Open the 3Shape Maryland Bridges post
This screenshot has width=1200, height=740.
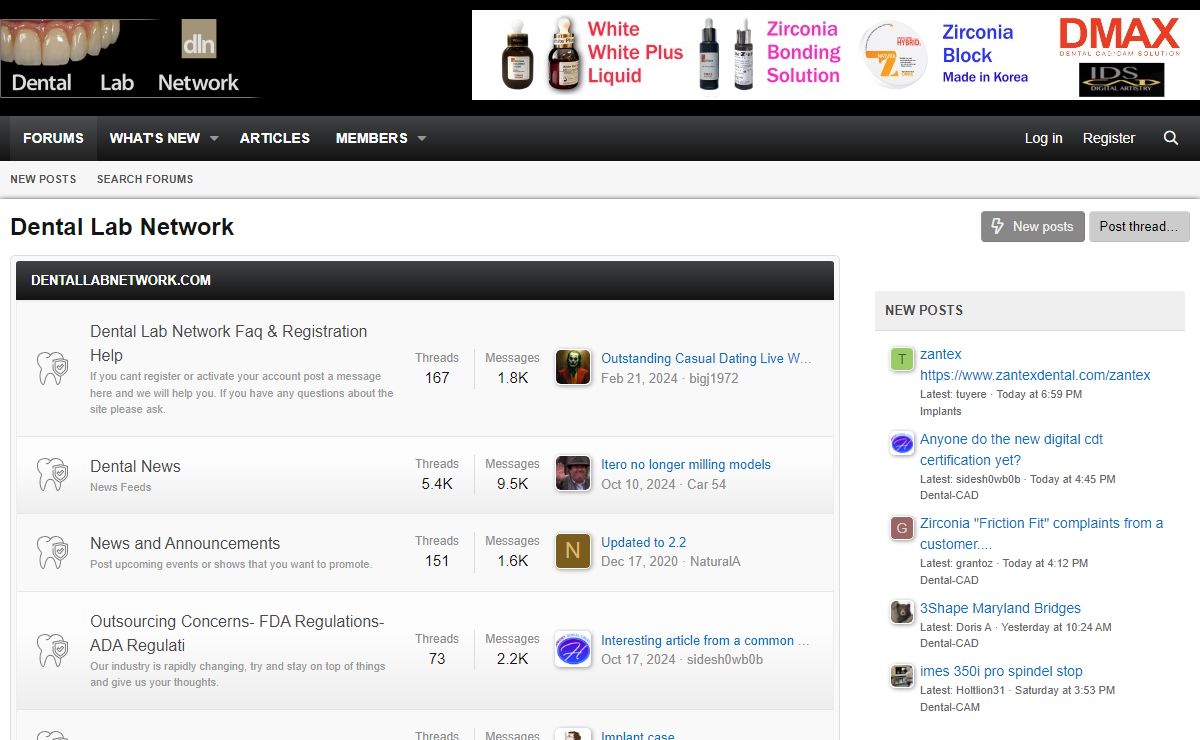[1000, 608]
